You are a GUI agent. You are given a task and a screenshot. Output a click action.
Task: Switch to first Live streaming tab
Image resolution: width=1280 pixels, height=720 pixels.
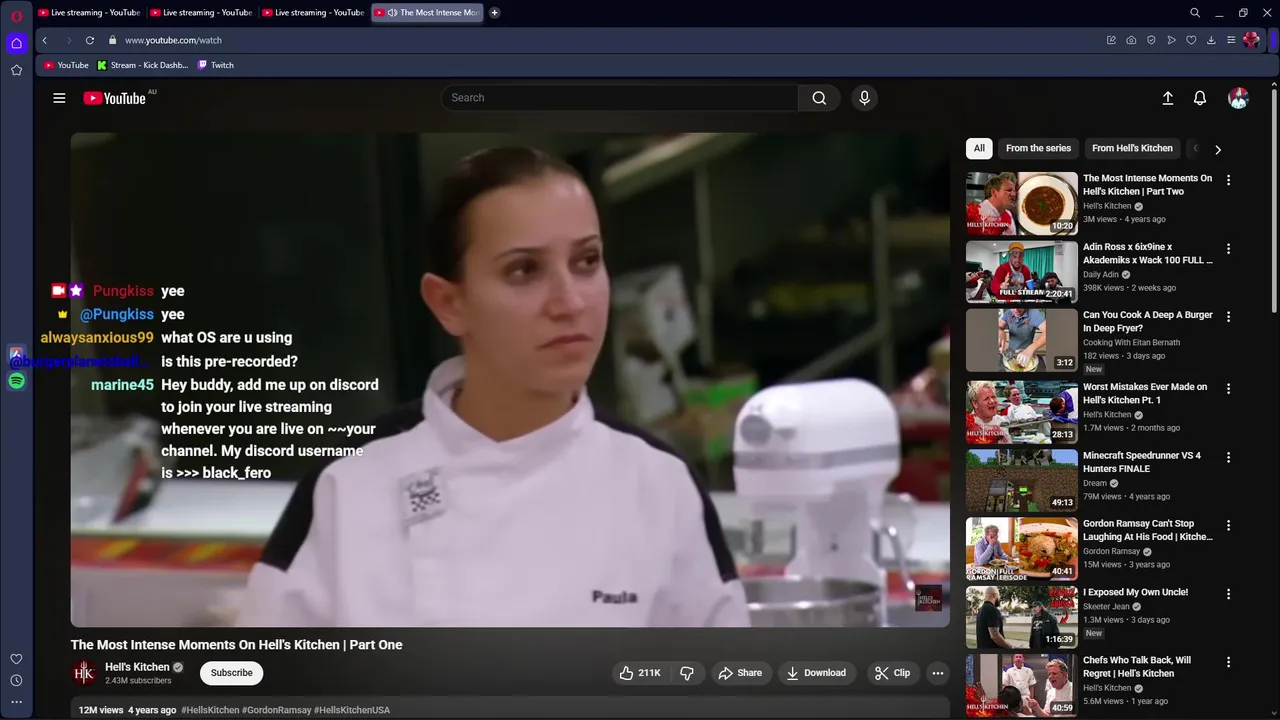tap(89, 13)
